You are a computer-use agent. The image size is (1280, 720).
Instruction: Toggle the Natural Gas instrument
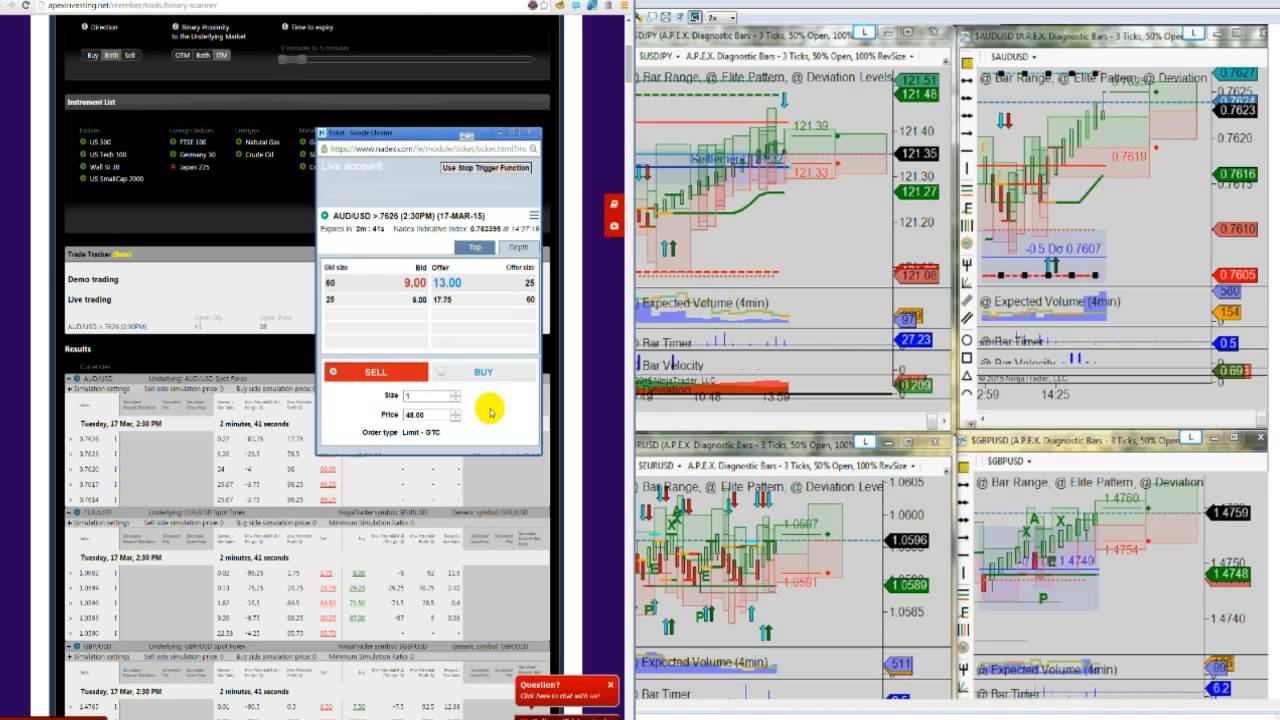(256, 142)
